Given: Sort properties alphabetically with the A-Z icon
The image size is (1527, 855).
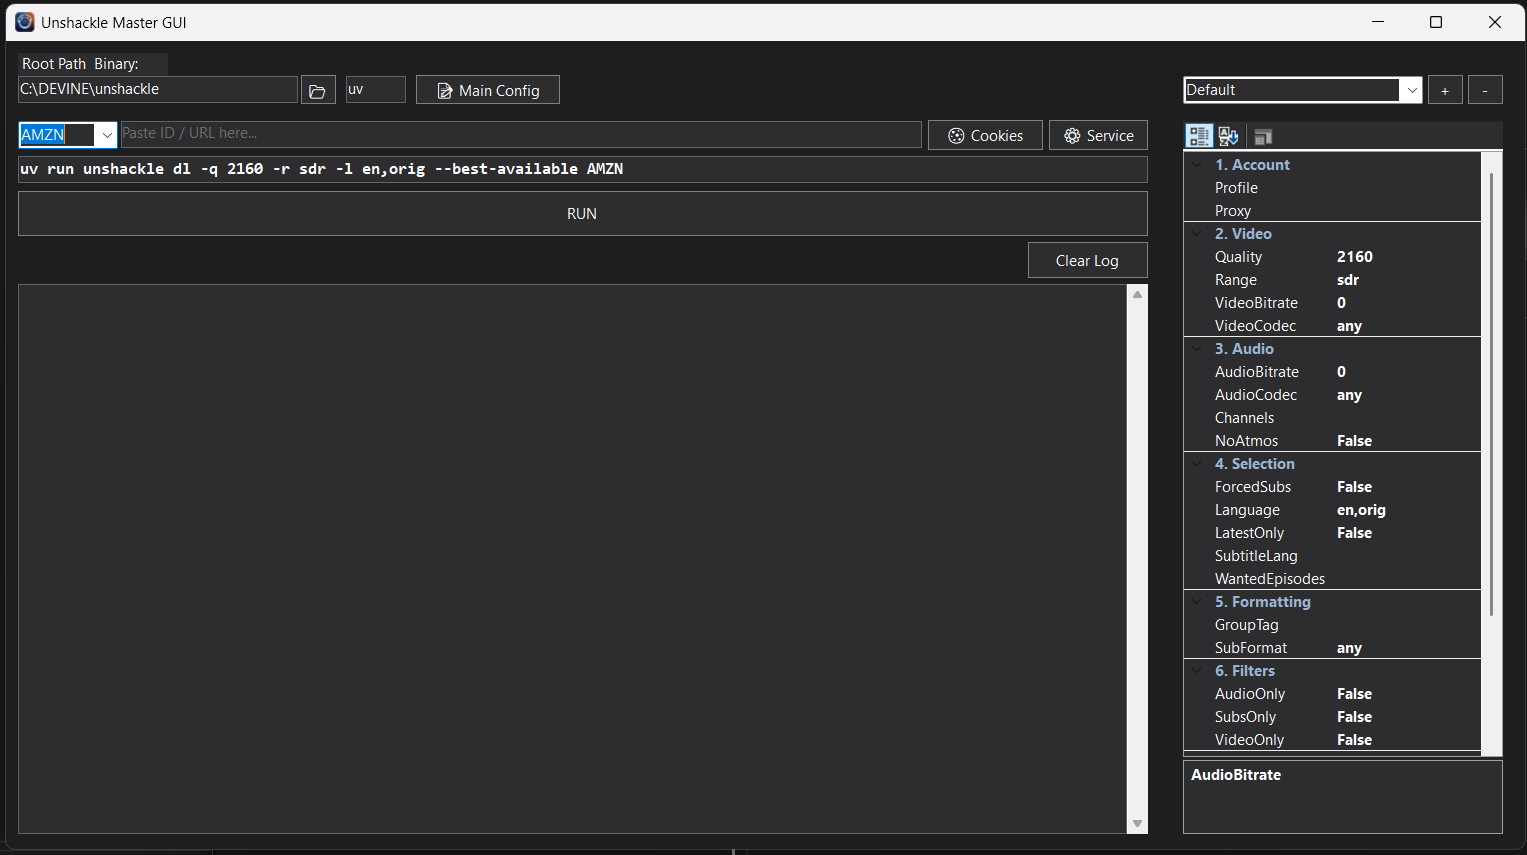Looking at the screenshot, I should [1229, 136].
